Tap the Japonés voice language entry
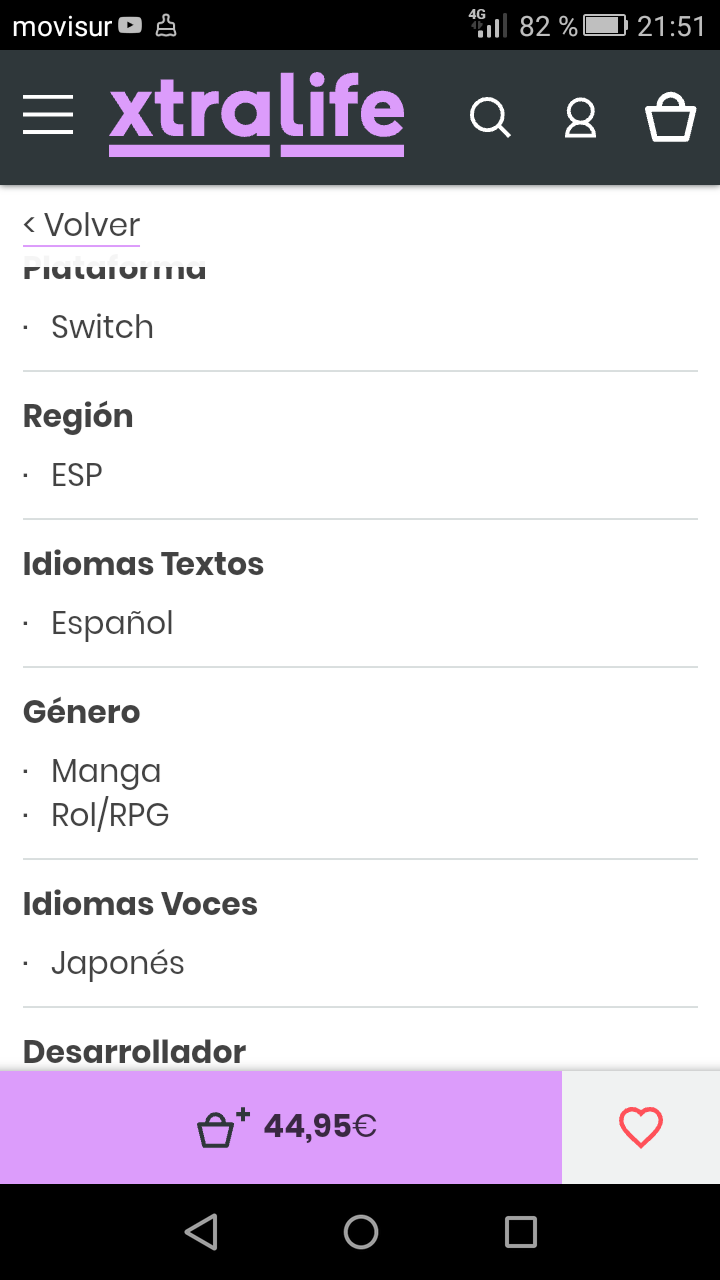This screenshot has width=720, height=1280. 118,963
